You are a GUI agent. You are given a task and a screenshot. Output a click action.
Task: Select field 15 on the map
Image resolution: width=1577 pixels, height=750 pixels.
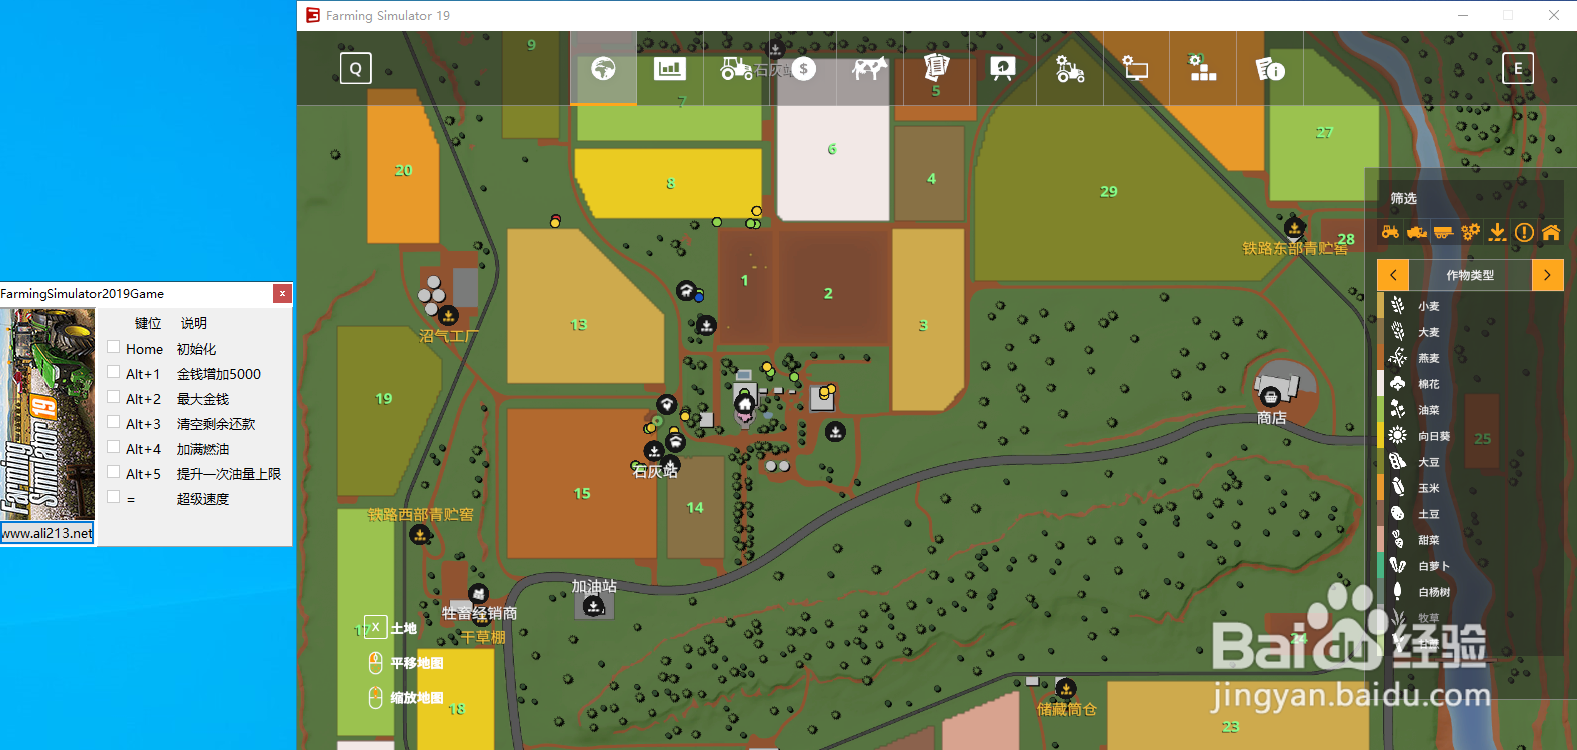[x=582, y=483]
